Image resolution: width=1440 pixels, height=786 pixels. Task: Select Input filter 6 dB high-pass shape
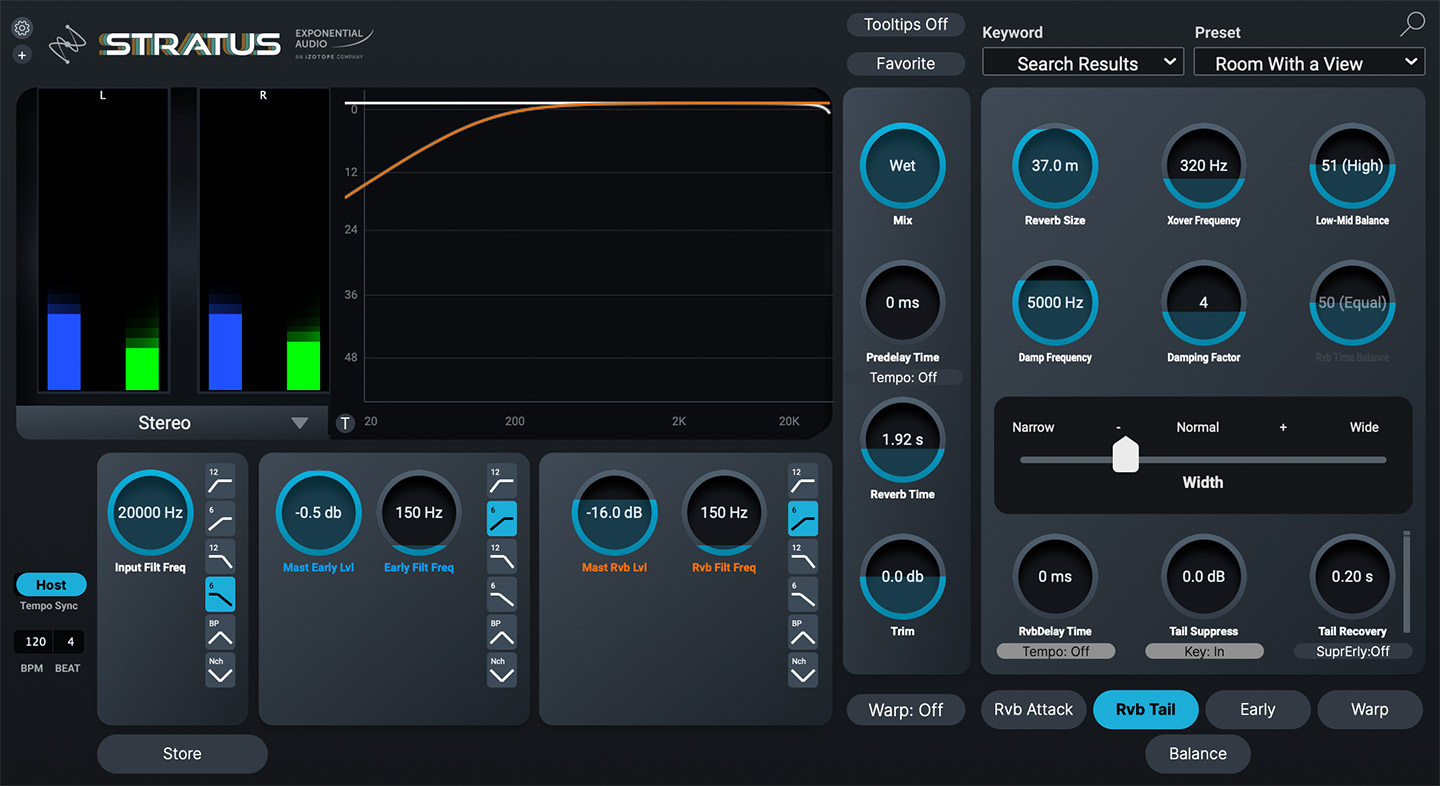(x=220, y=519)
